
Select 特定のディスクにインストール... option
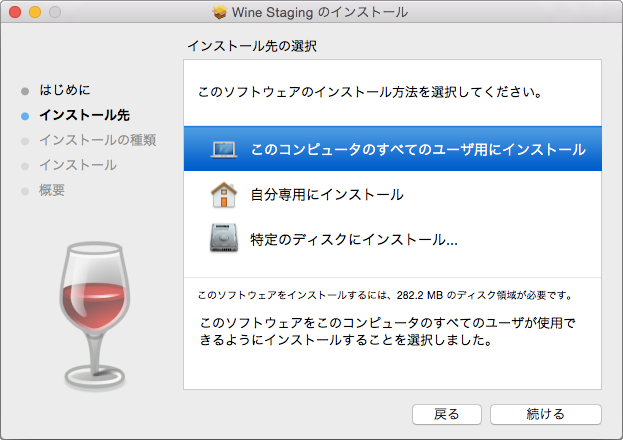point(393,239)
